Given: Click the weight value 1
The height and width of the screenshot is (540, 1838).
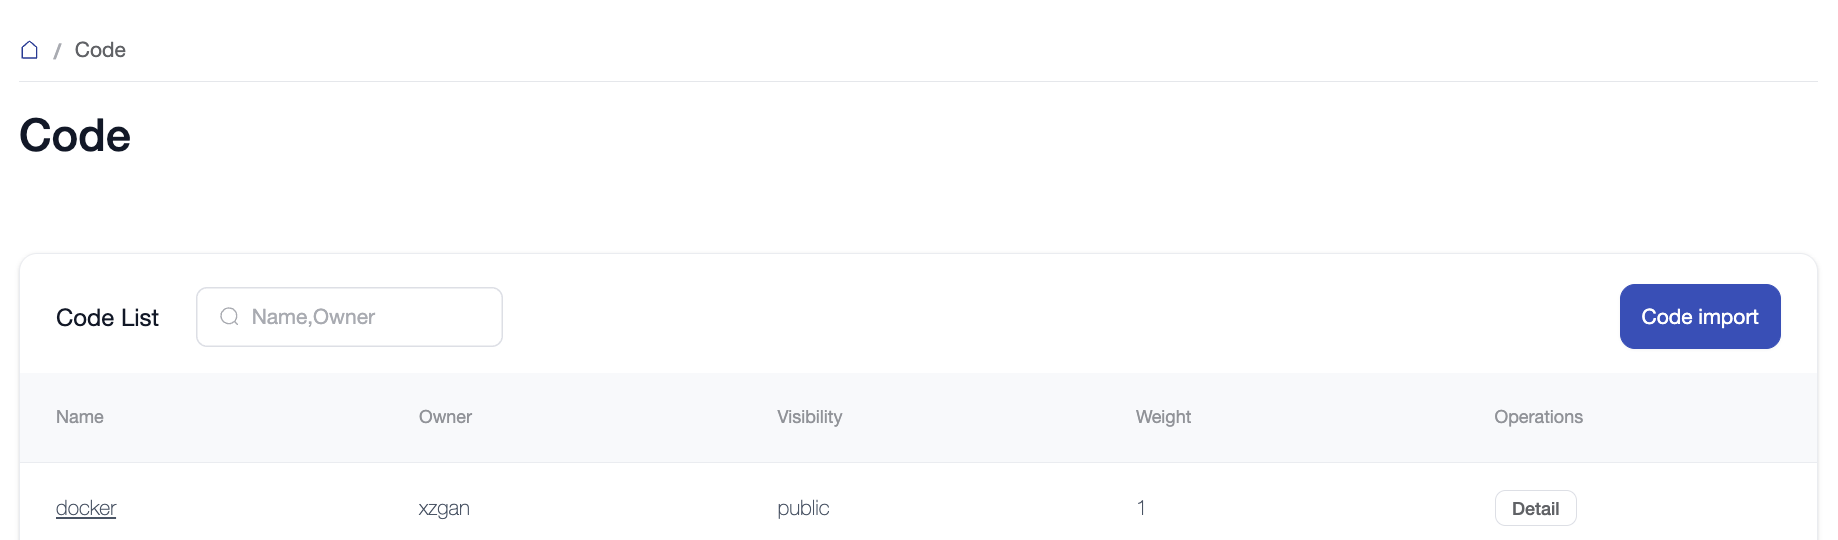Looking at the screenshot, I should [x=1141, y=508].
